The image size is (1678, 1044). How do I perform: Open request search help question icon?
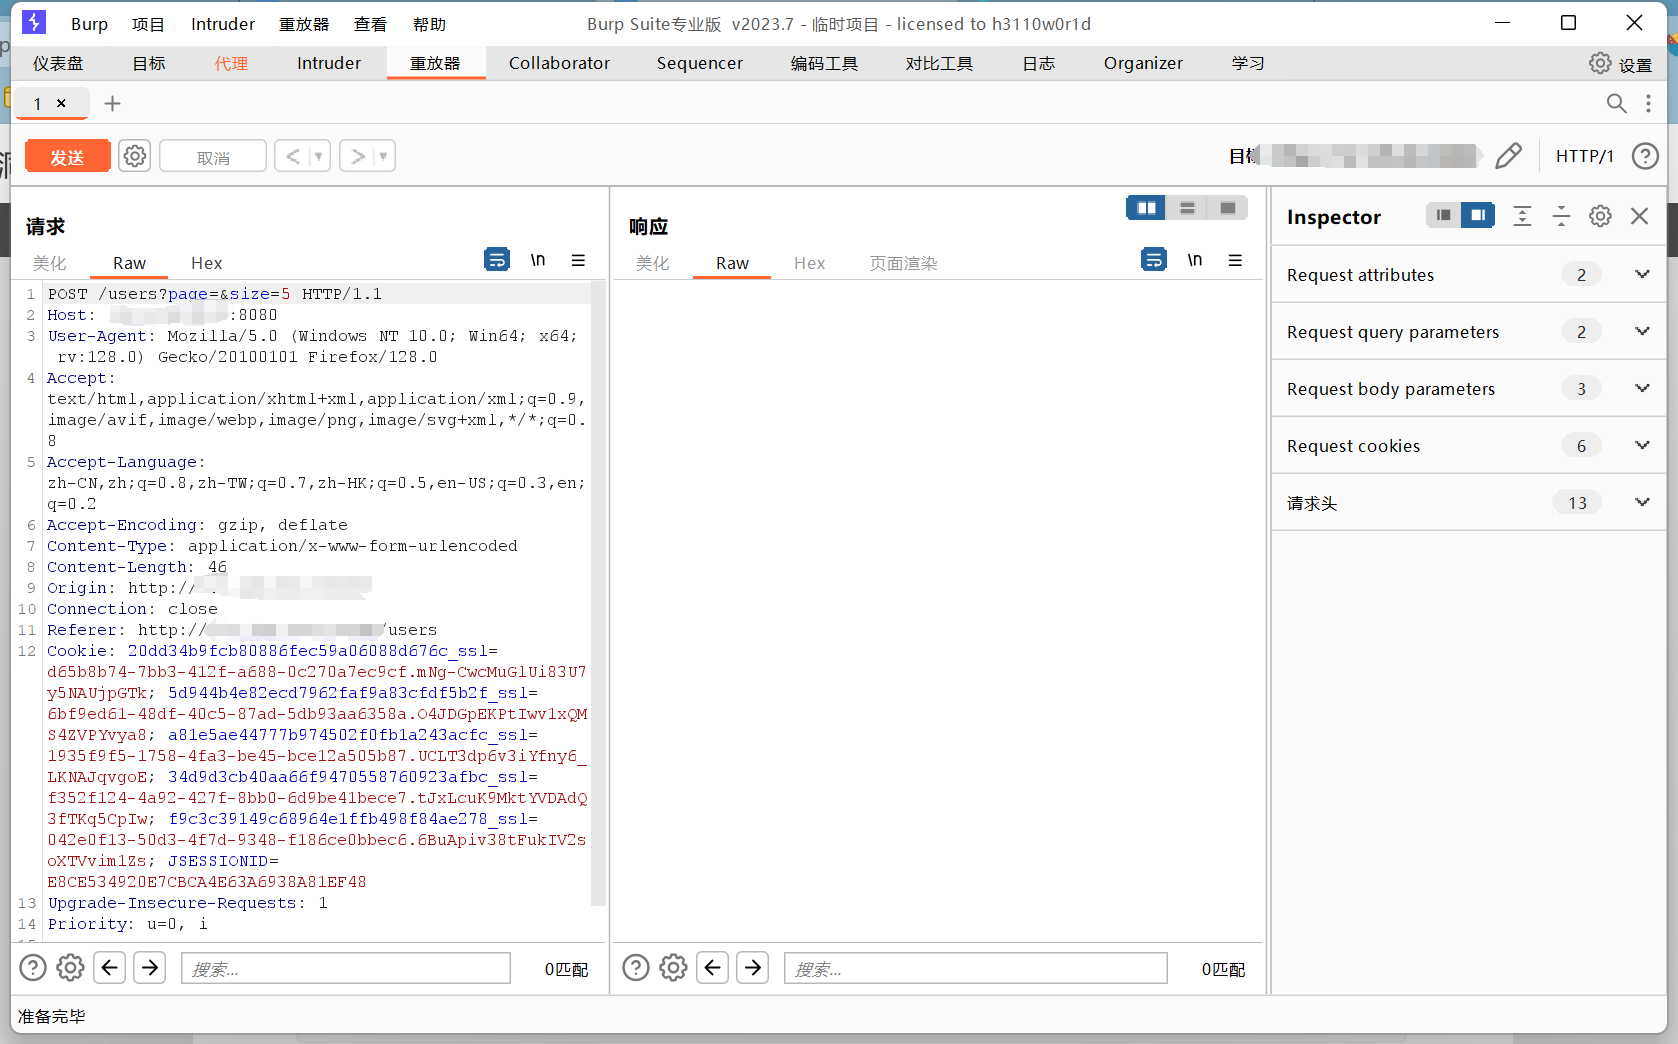coord(33,967)
